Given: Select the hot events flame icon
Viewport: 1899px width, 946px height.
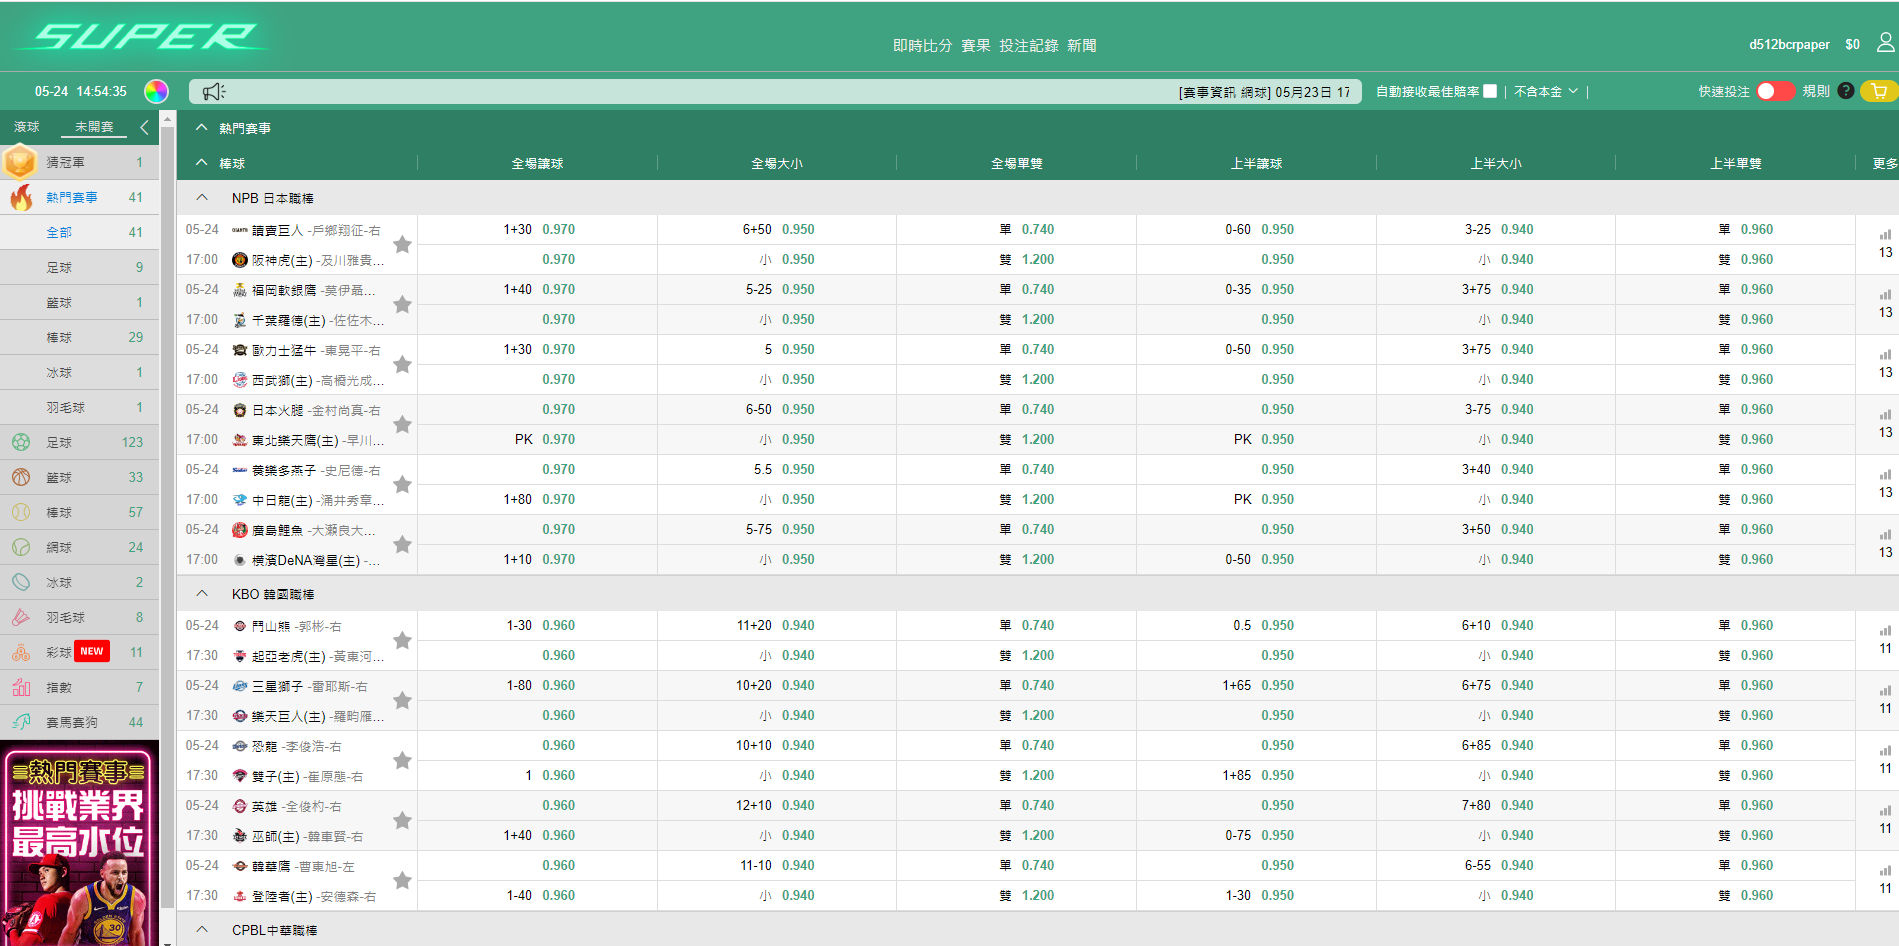Looking at the screenshot, I should point(21,197).
